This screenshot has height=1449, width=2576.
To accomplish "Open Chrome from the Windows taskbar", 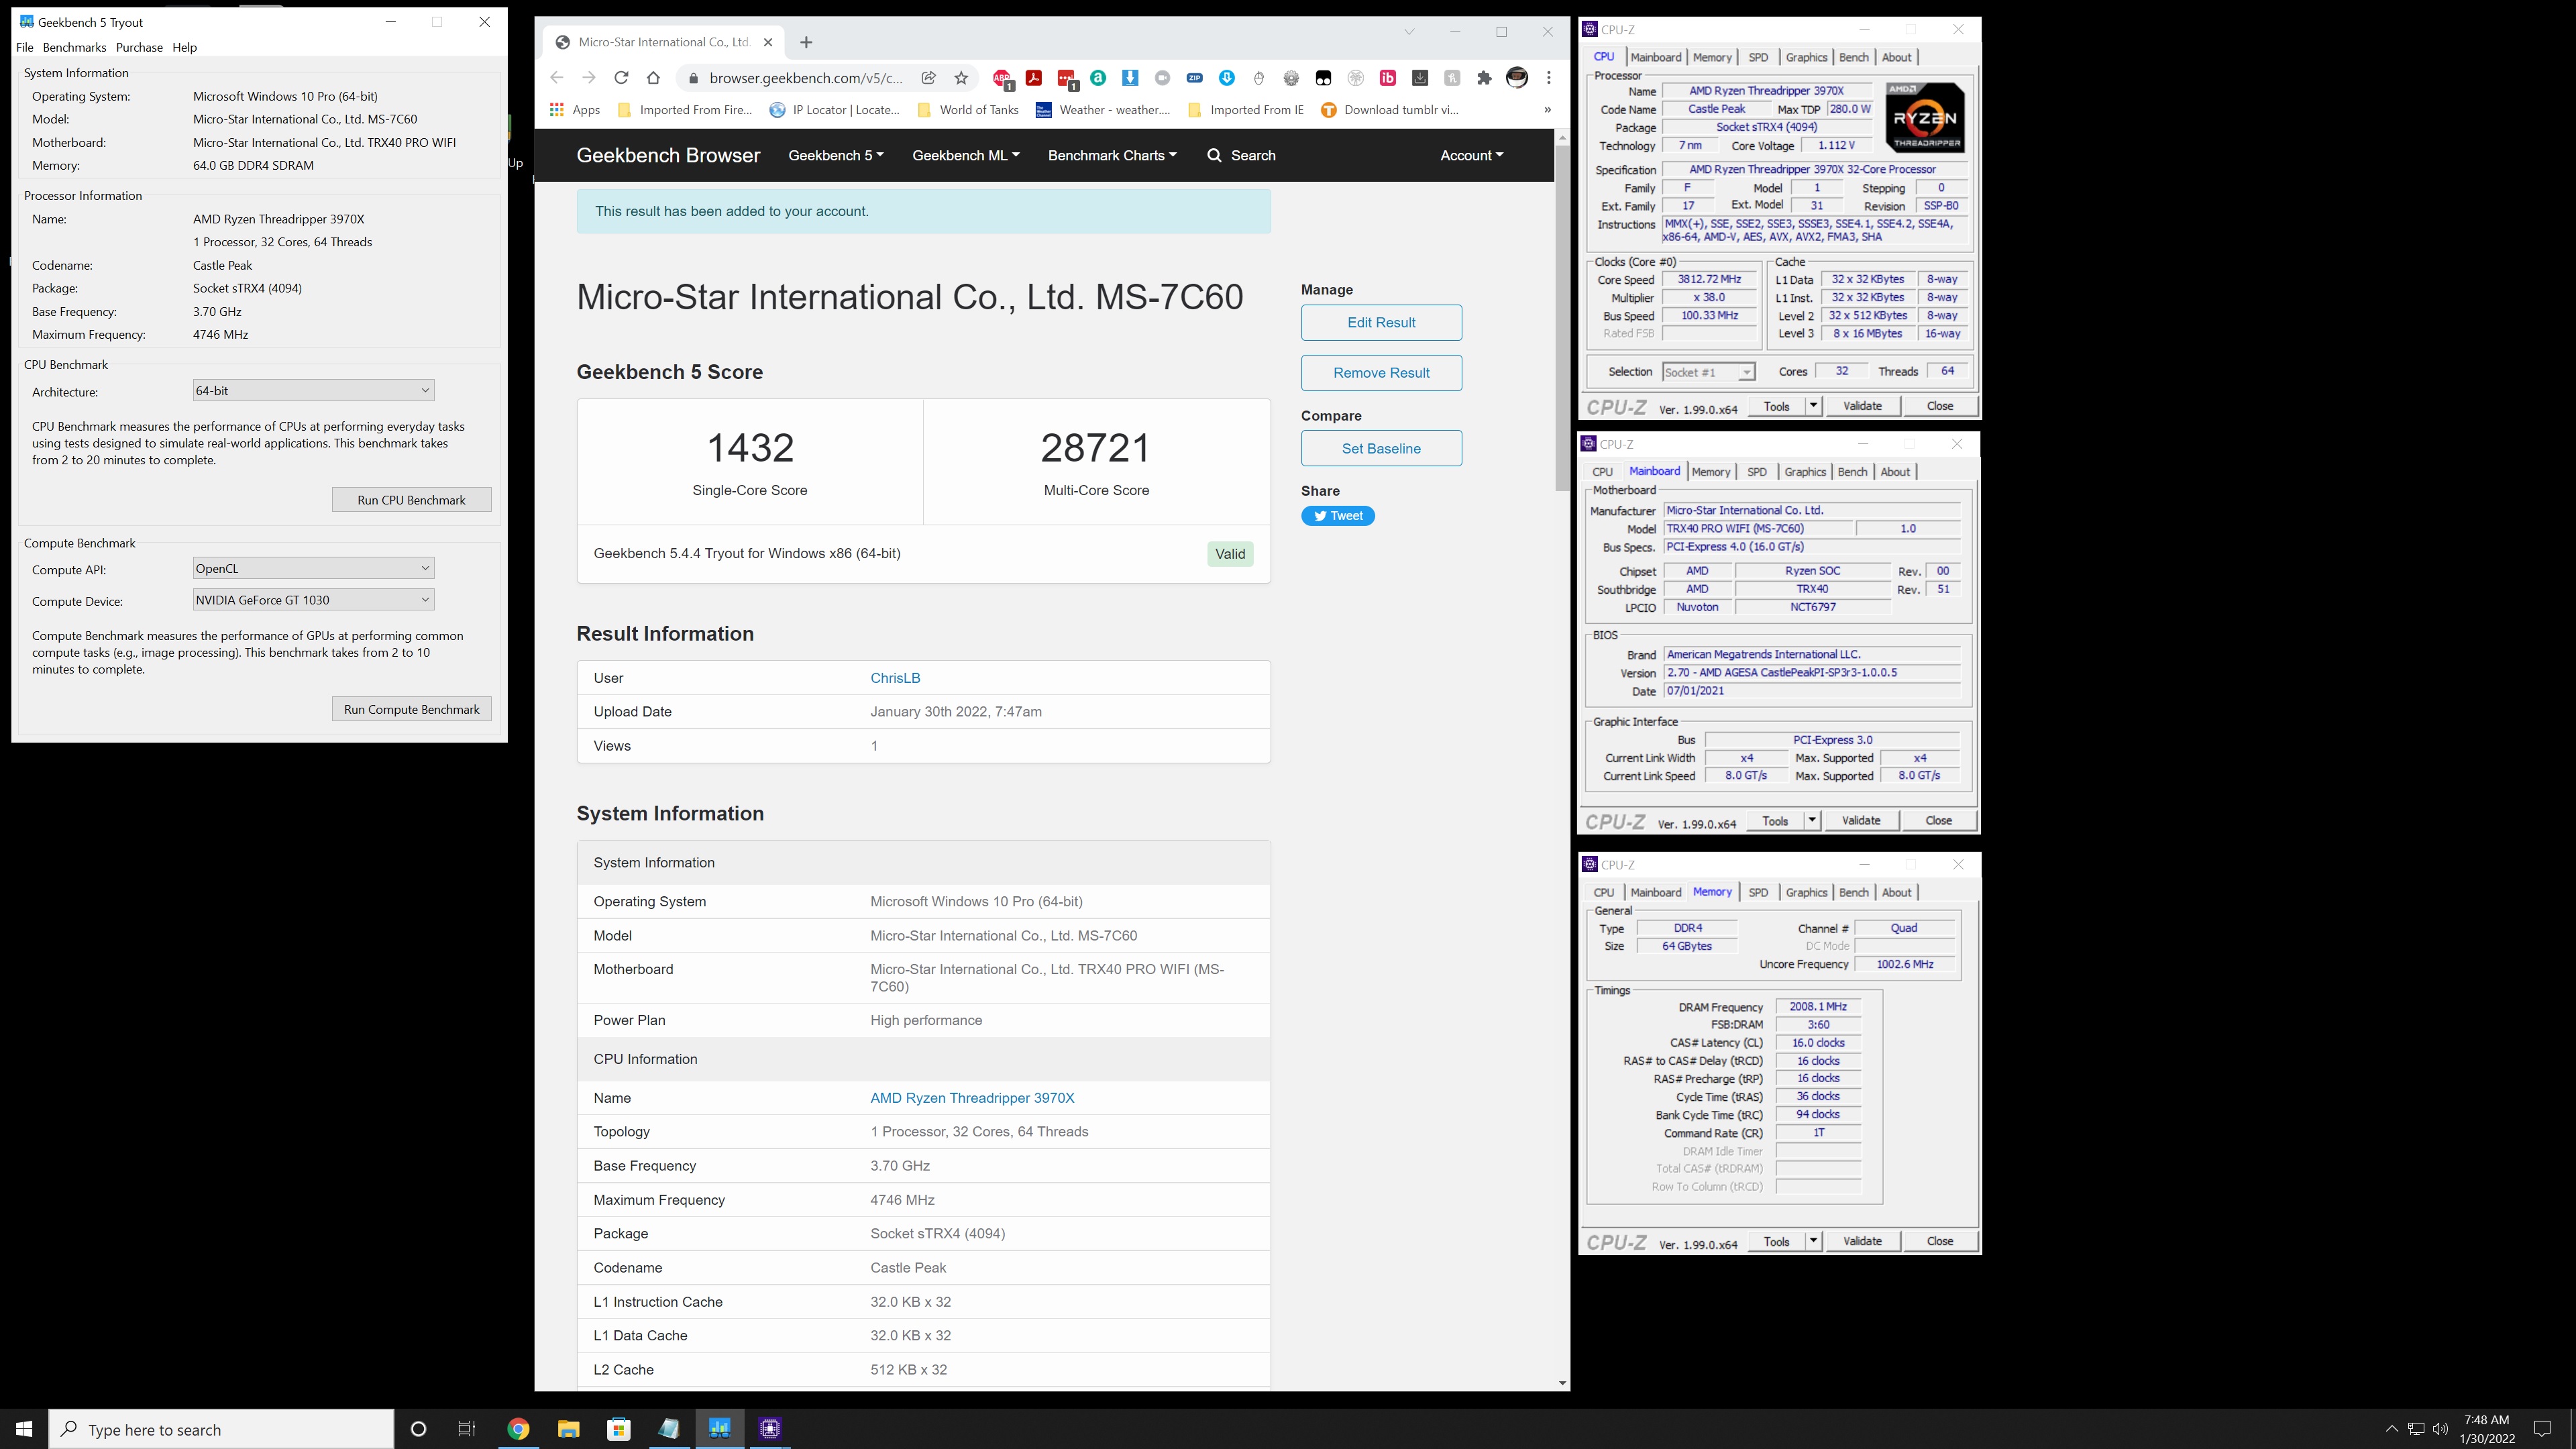I will [x=518, y=1429].
